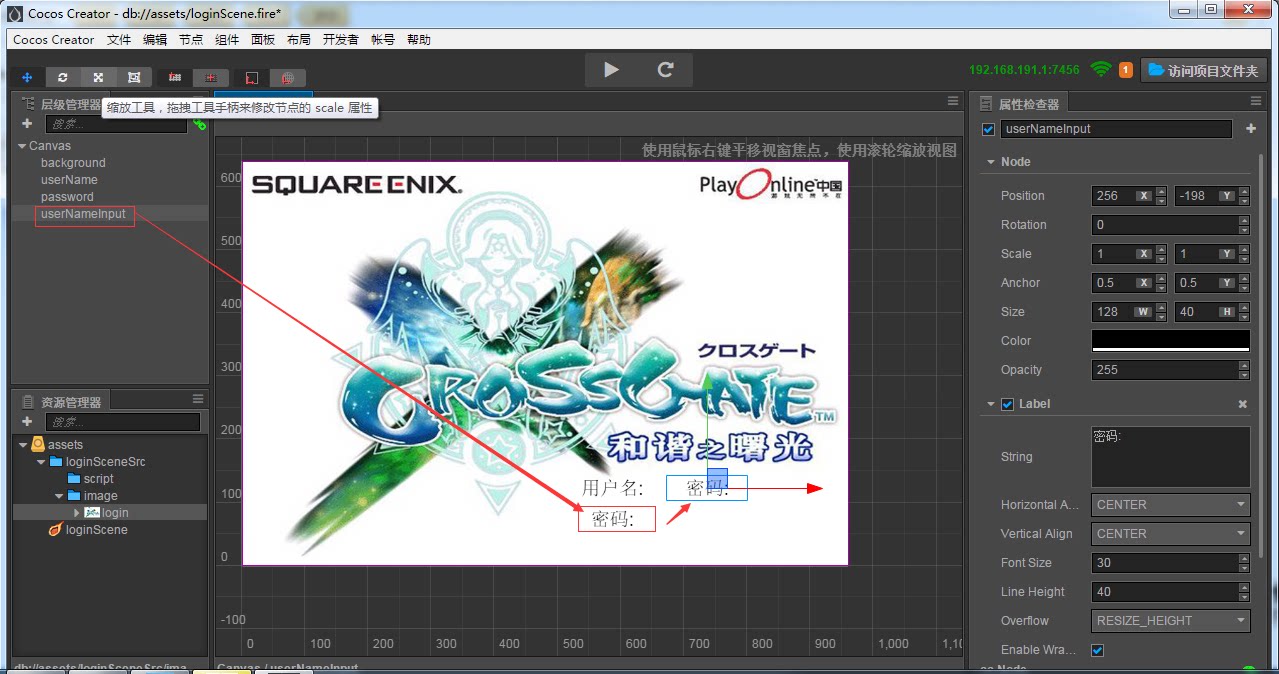The width and height of the screenshot is (1279, 674).
Task: Collapse the Label component section
Action: click(x=990, y=404)
